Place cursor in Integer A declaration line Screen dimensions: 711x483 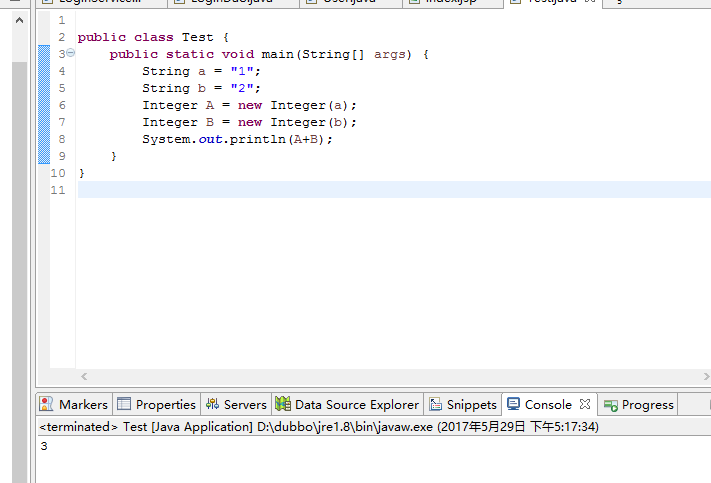tap(248, 105)
